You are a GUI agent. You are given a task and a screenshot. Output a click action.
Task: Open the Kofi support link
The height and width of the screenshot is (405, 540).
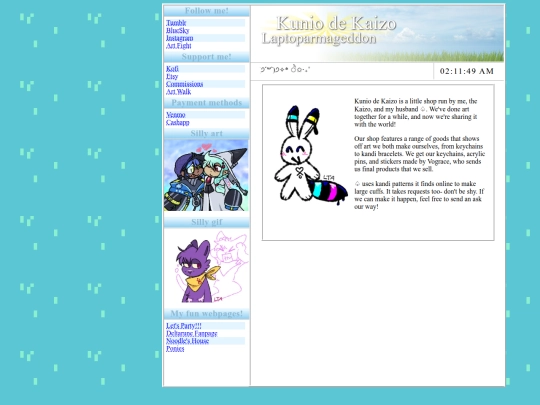click(x=172, y=69)
